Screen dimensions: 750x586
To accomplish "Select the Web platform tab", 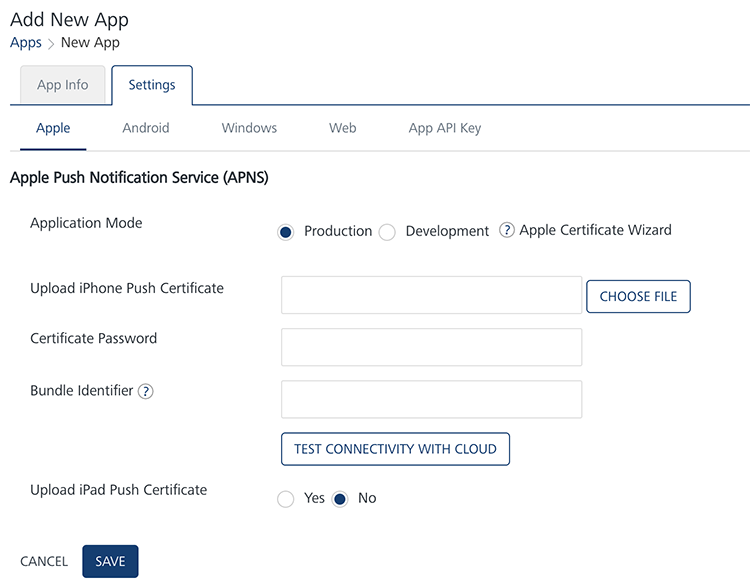I will coord(343,128).
